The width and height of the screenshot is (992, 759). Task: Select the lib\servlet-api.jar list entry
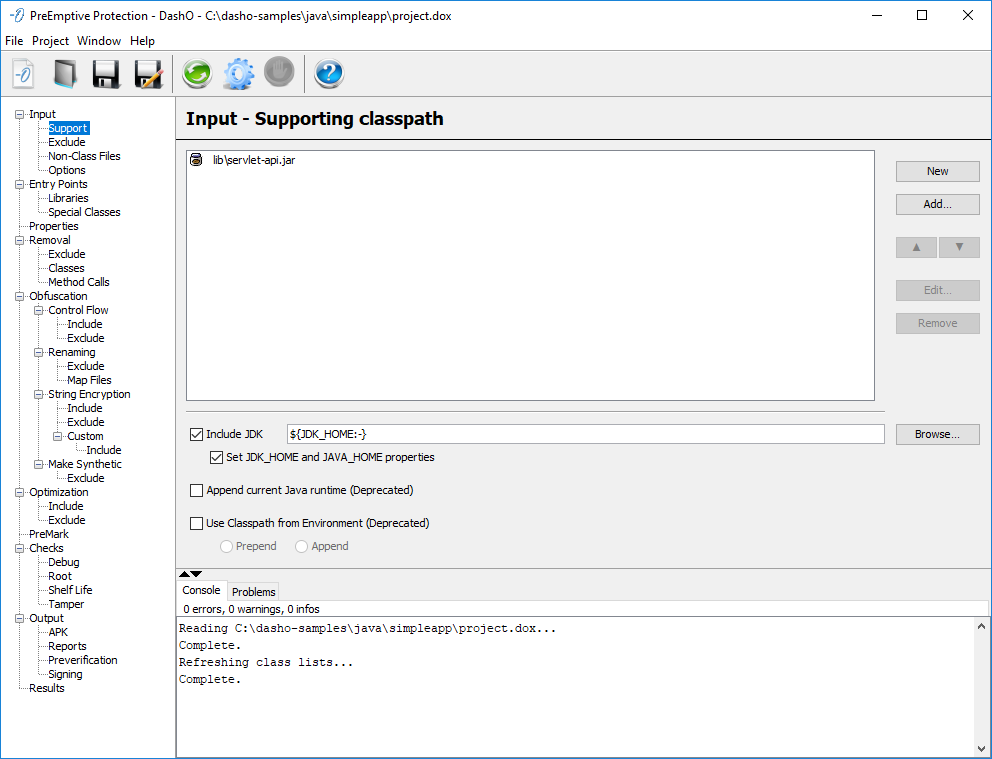point(253,160)
